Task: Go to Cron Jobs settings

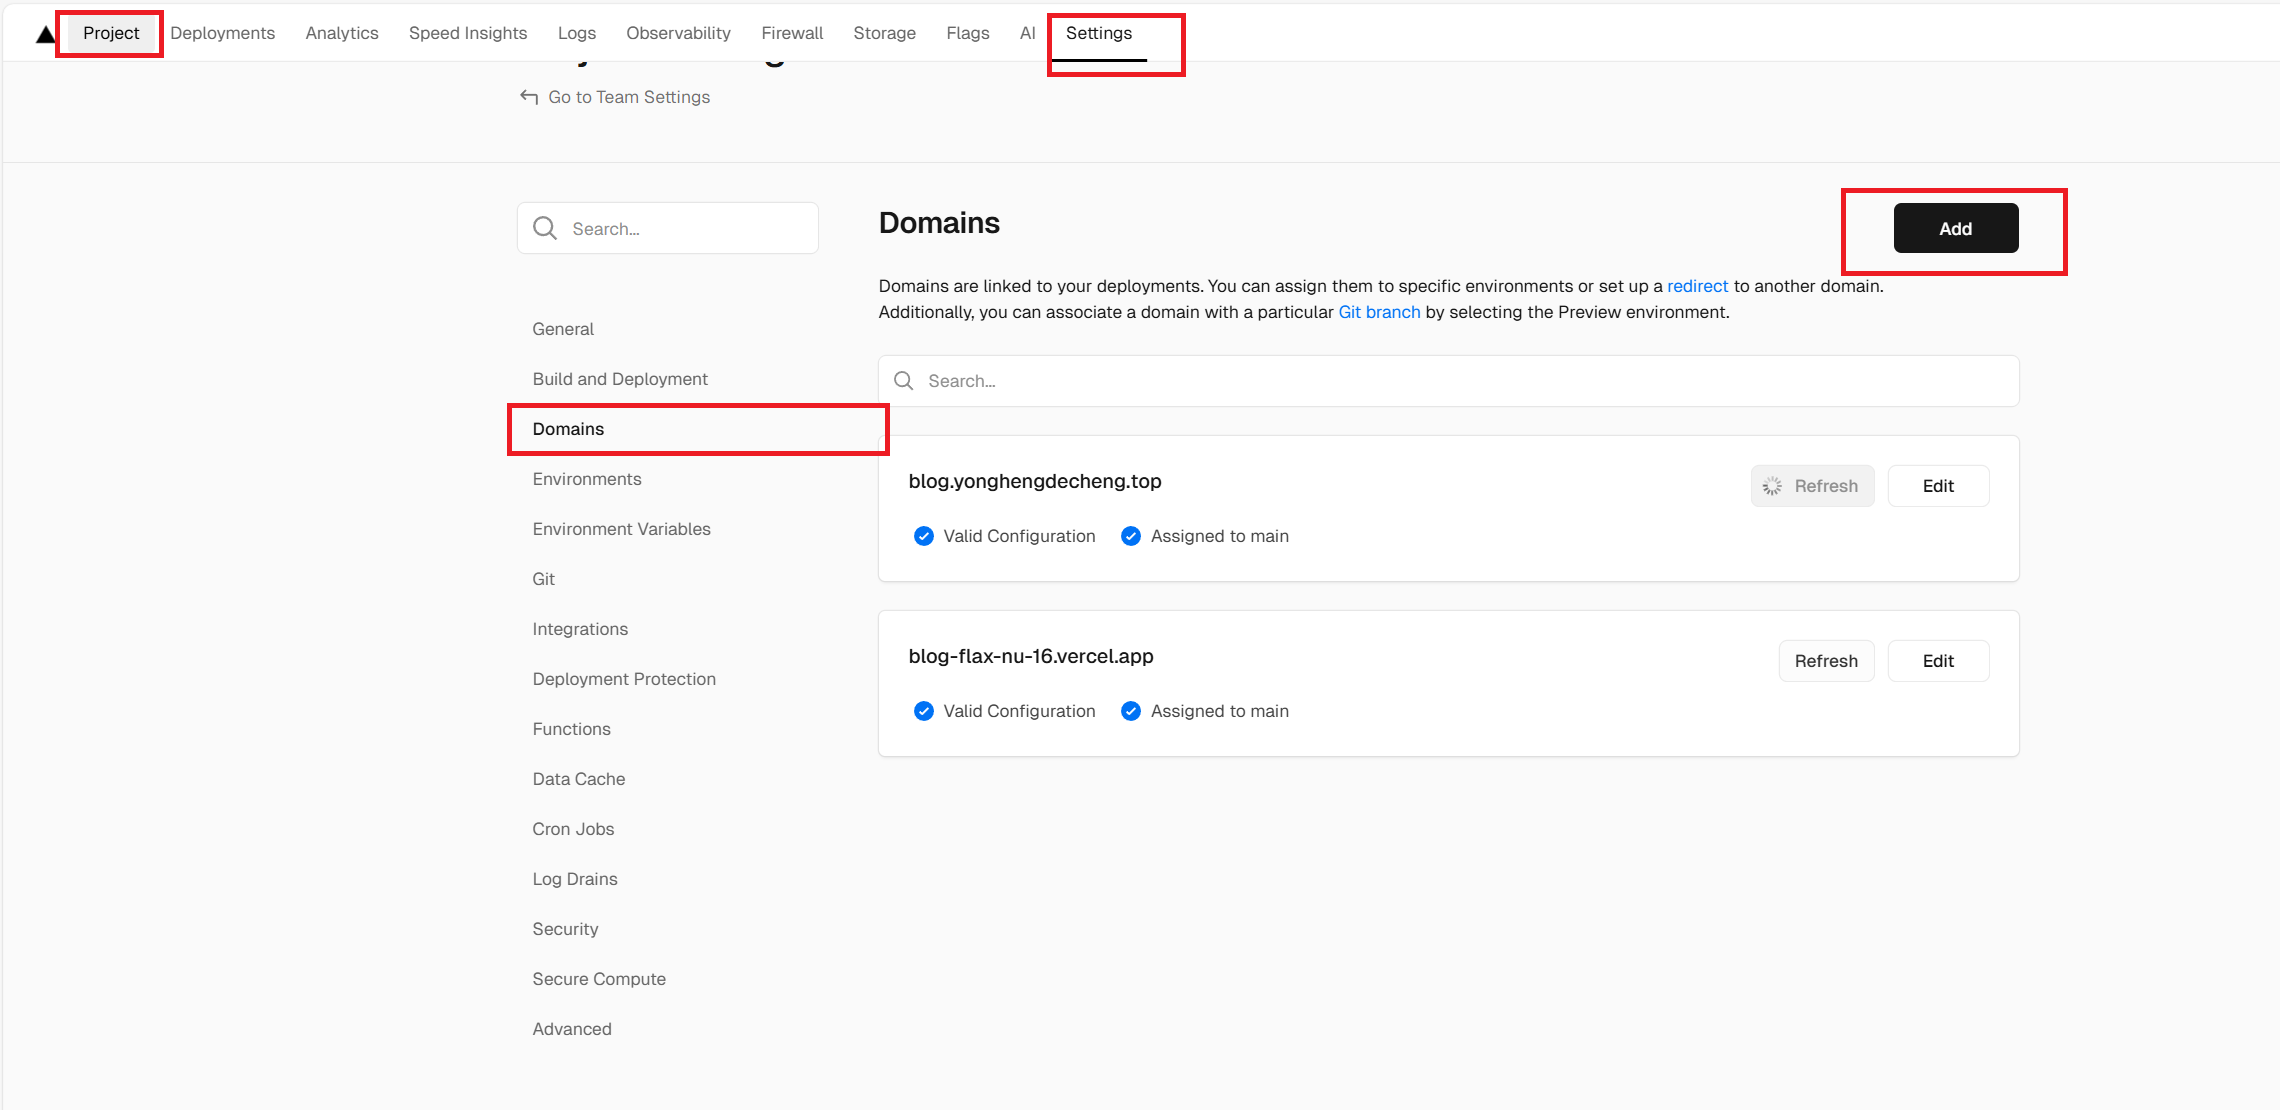Action: click(x=573, y=829)
